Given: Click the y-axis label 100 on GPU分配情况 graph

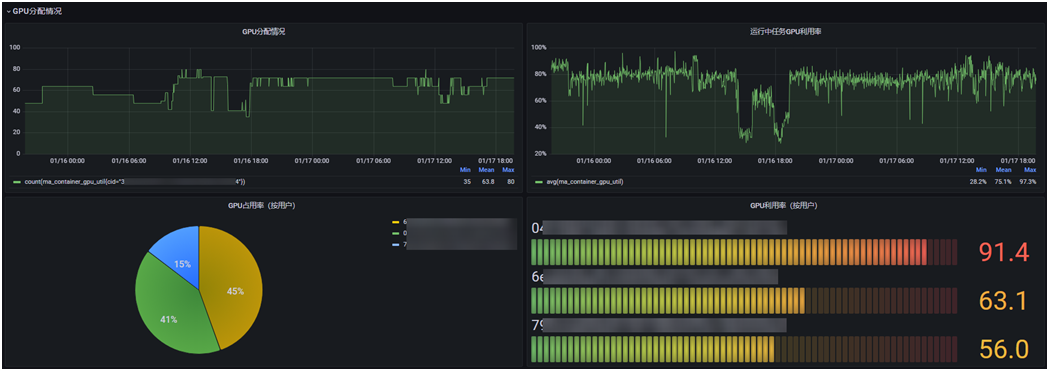Looking at the screenshot, I should tap(15, 47).
